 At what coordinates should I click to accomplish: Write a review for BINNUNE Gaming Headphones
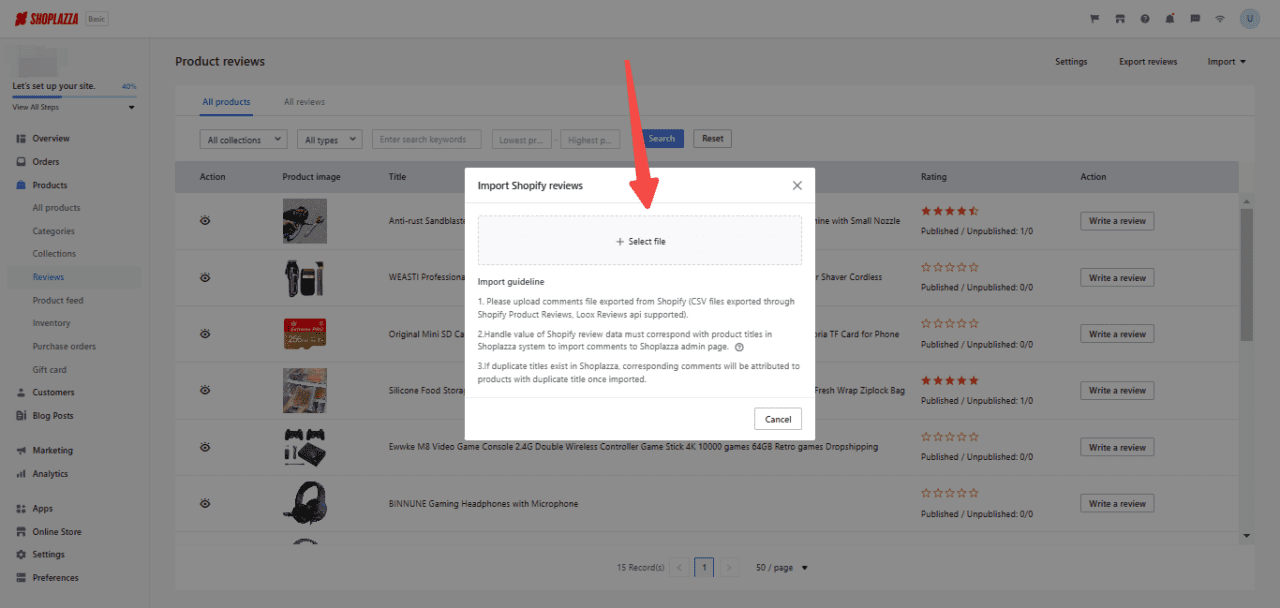coord(1117,504)
